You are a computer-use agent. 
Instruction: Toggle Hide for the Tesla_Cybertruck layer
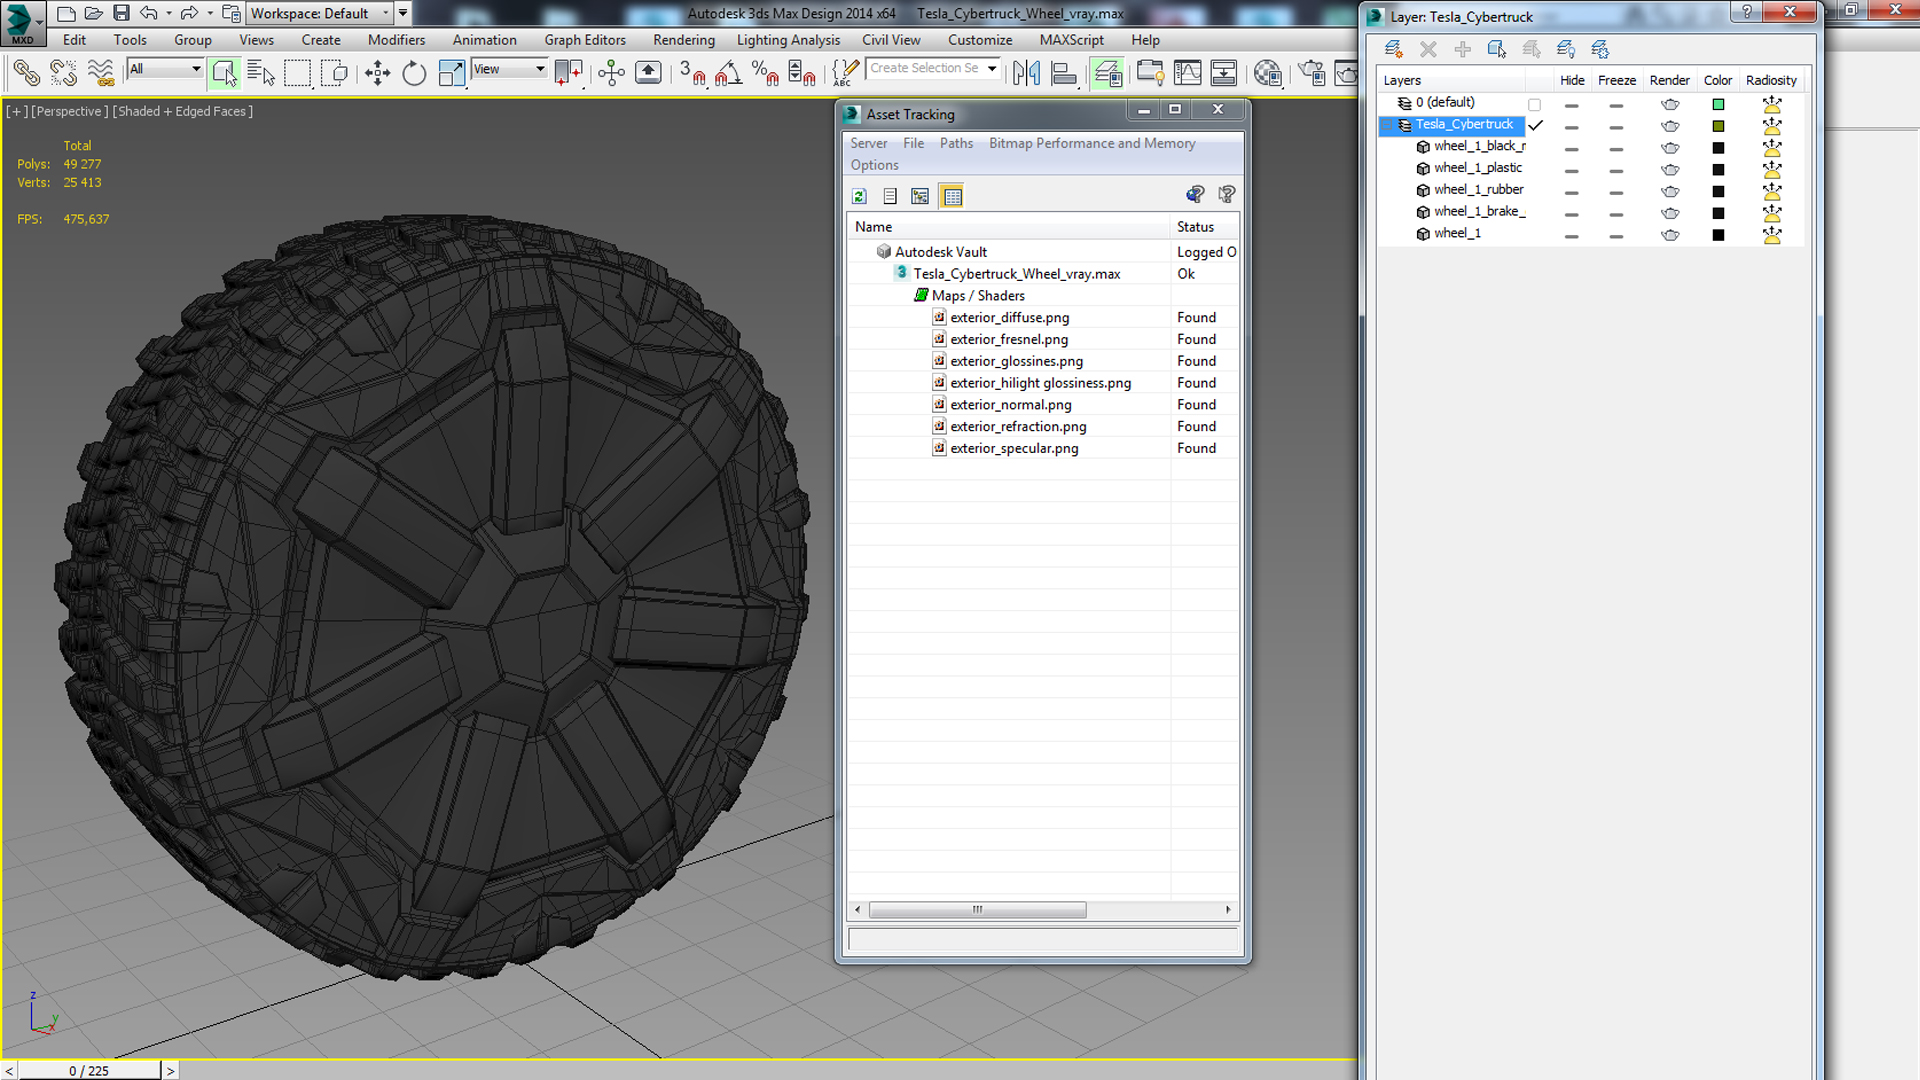1571,127
